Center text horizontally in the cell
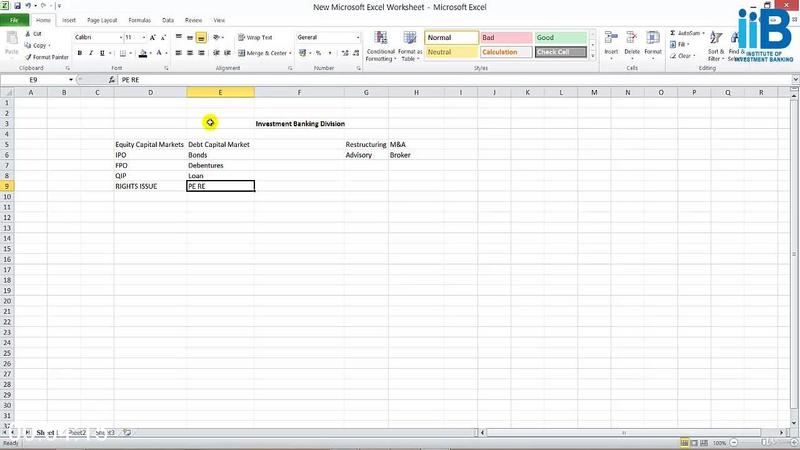The image size is (800, 450). (190, 53)
